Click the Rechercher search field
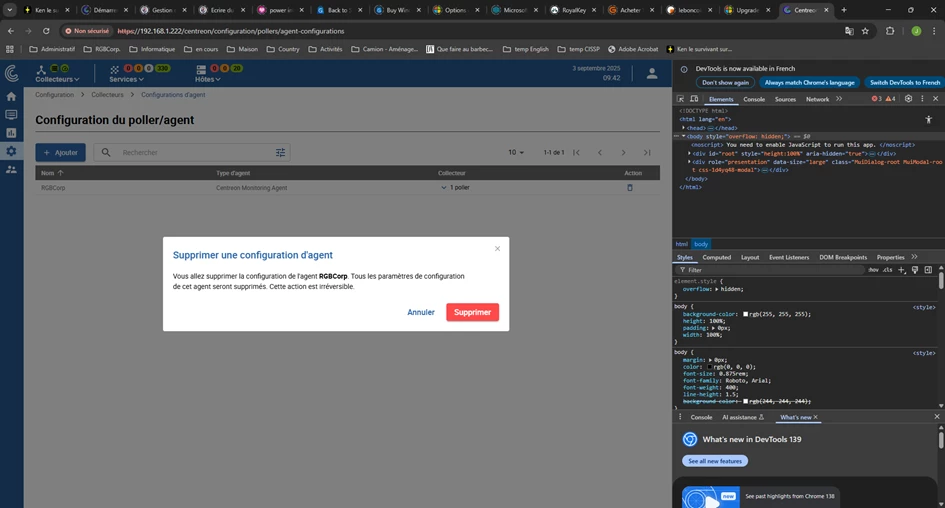The width and height of the screenshot is (945, 508). coord(193,152)
